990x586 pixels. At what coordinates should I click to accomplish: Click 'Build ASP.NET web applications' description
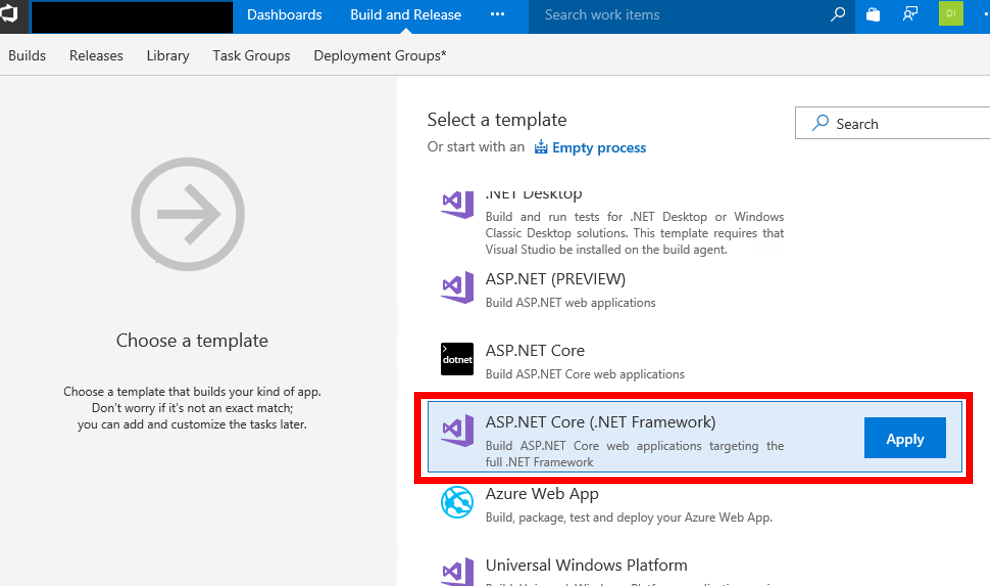pyautogui.click(x=570, y=303)
